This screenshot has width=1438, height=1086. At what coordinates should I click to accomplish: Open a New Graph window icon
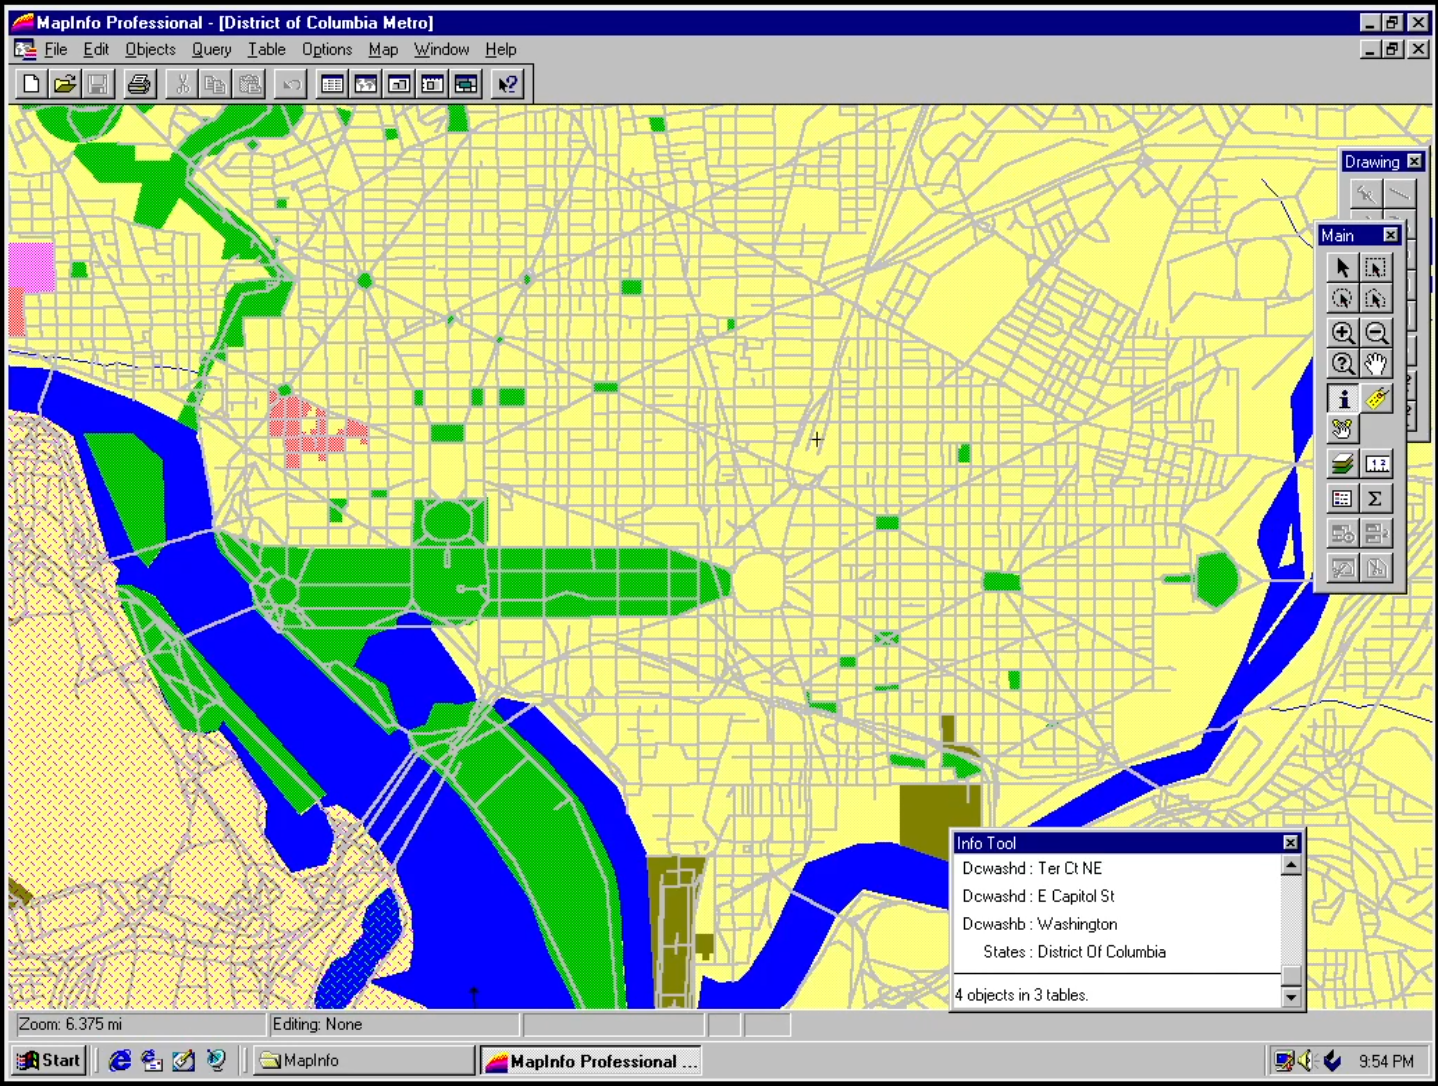399,84
